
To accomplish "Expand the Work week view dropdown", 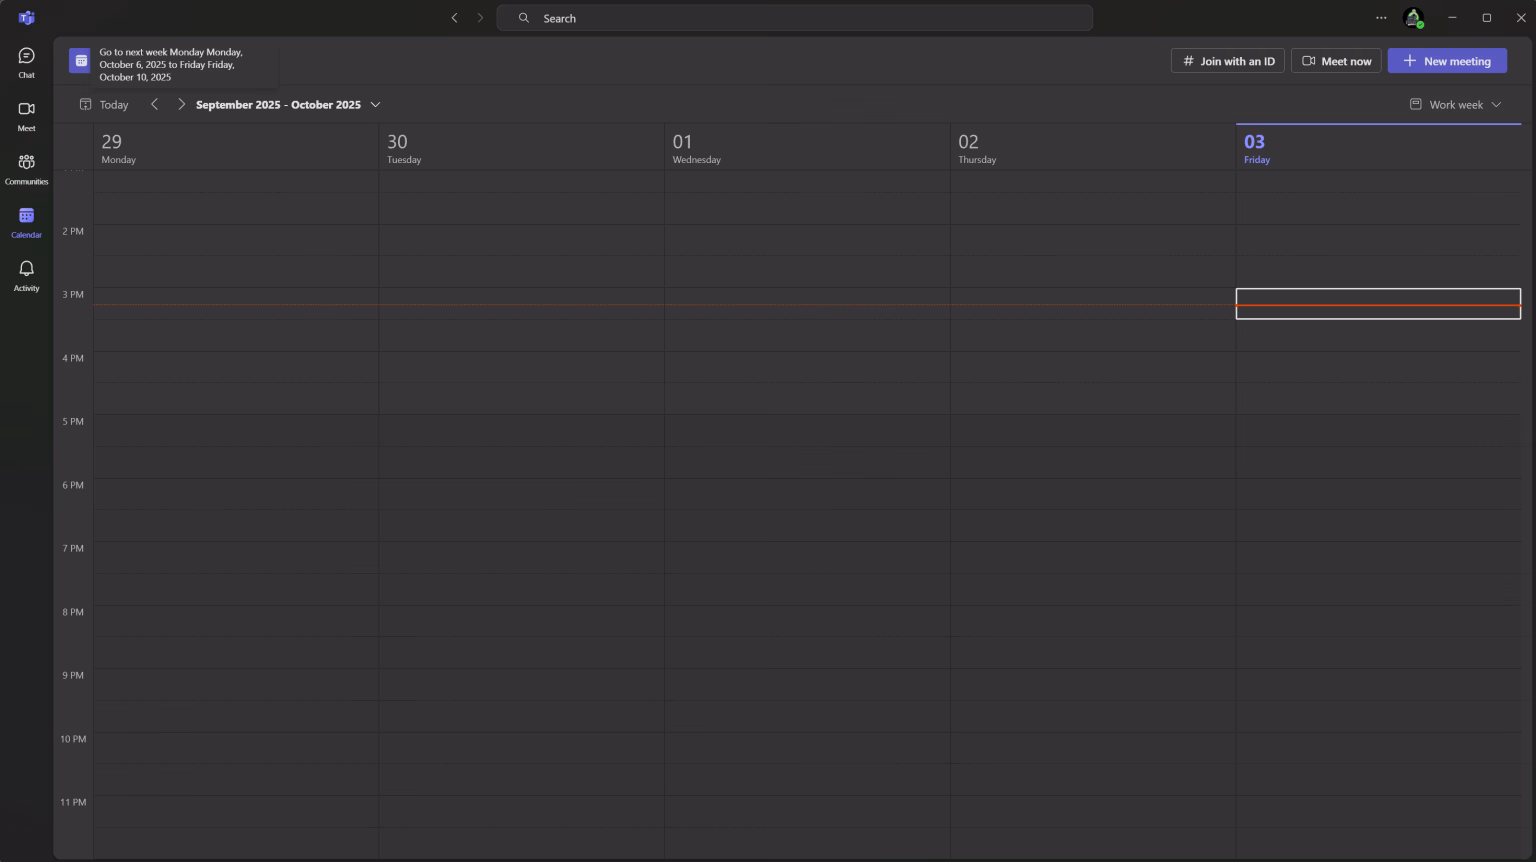I will 1456,105.
